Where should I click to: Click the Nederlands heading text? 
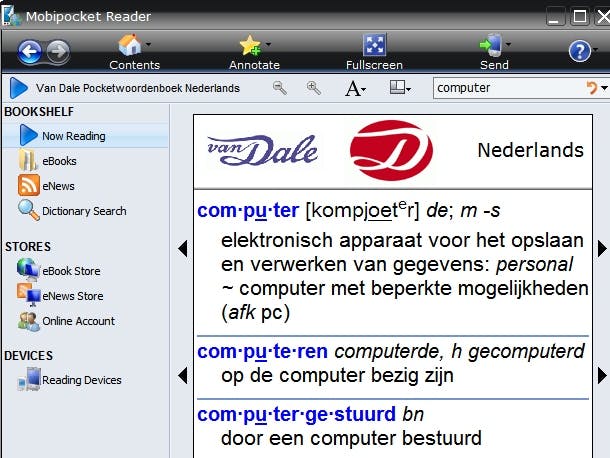coord(531,150)
